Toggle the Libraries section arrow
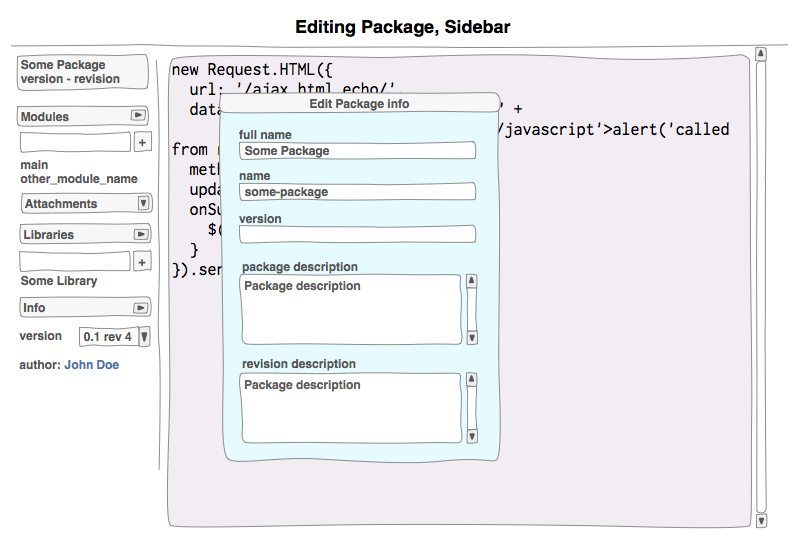Viewport: 806px width, 536px height. pos(141,234)
